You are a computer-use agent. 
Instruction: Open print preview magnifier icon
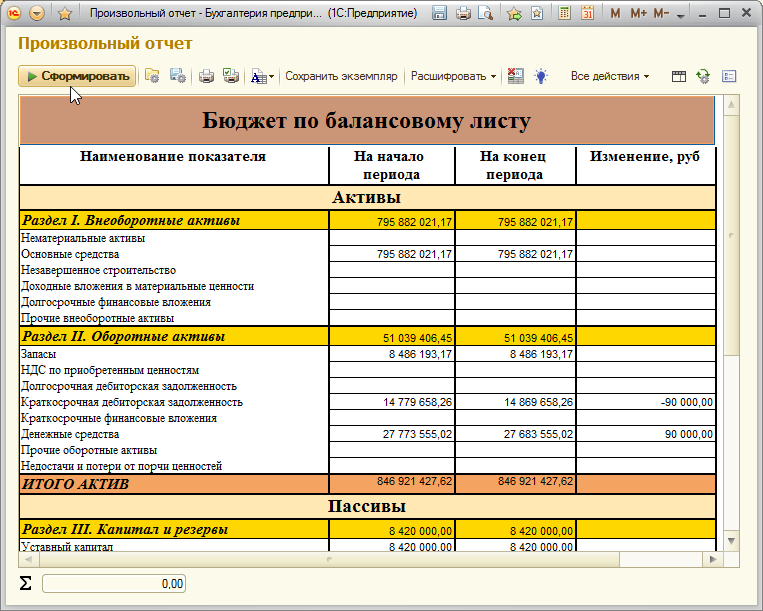[486, 14]
